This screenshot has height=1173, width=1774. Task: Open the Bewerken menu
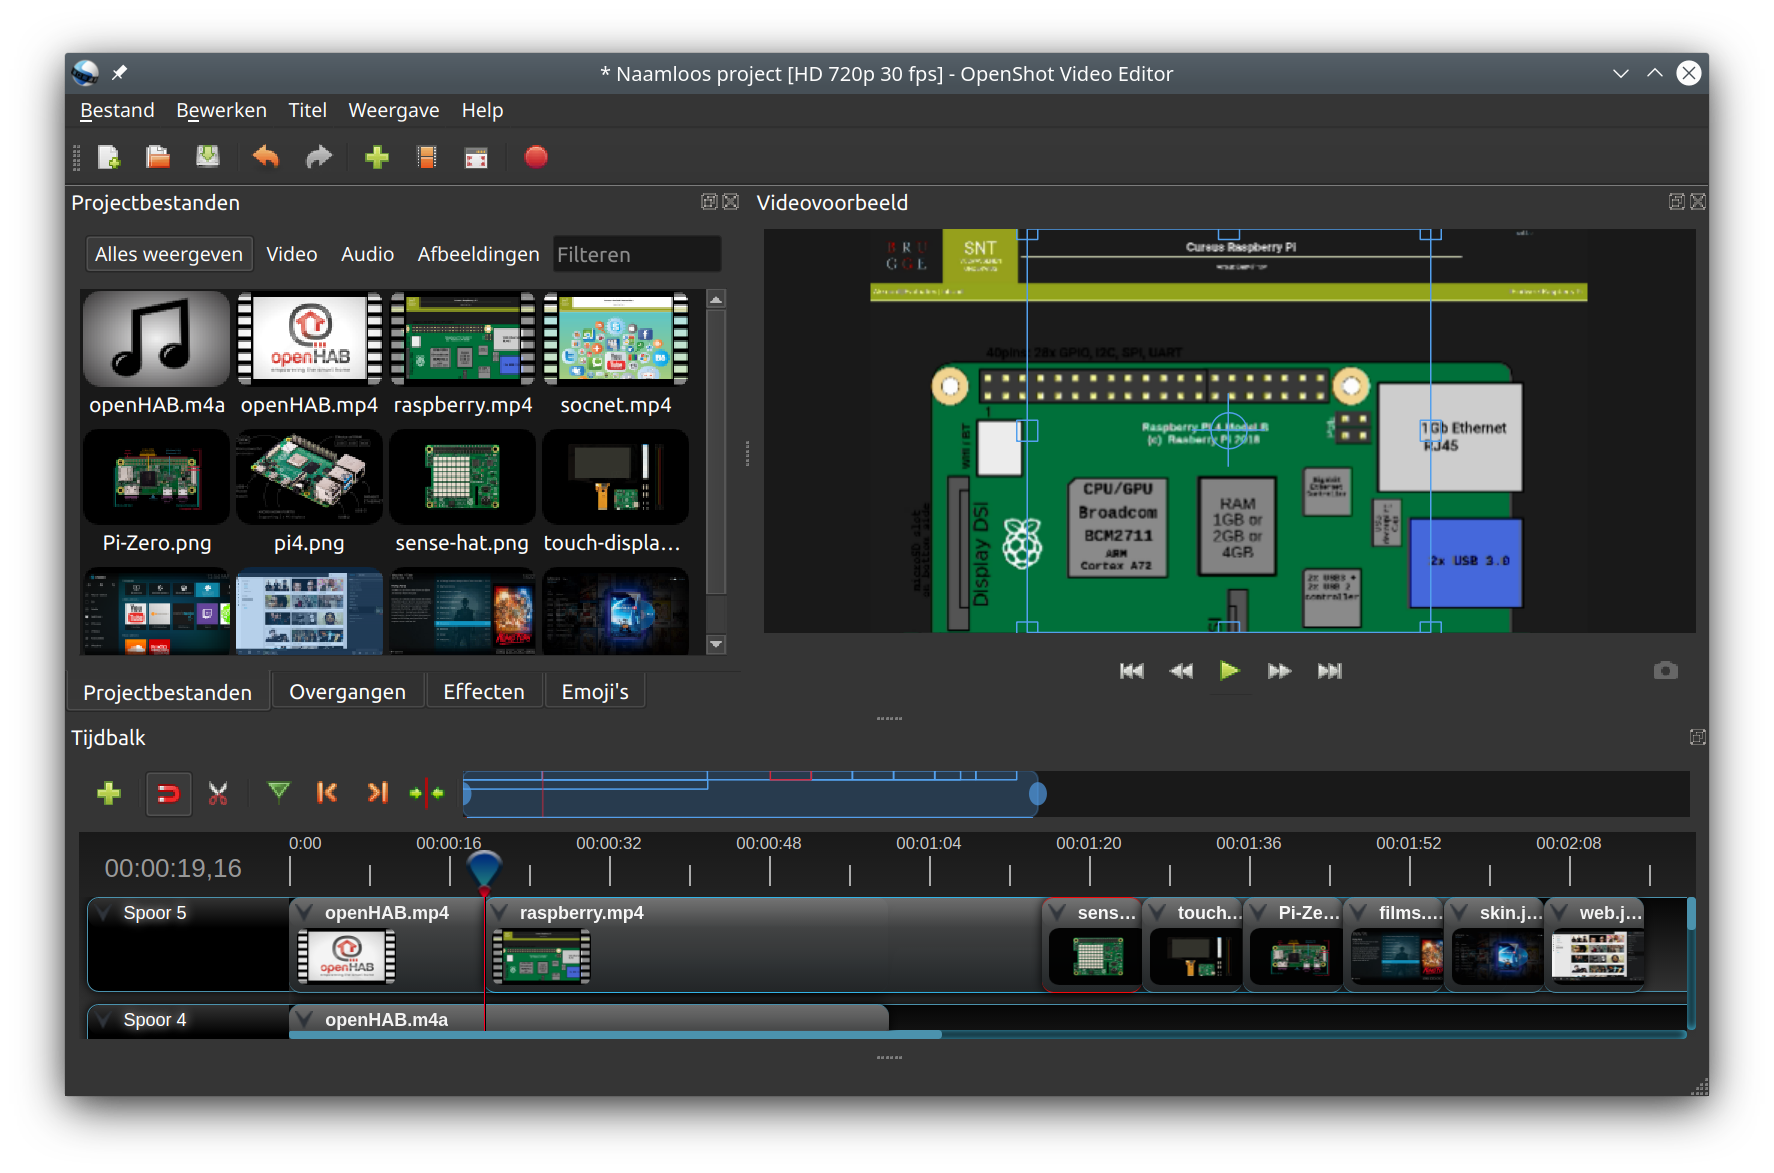tap(221, 110)
